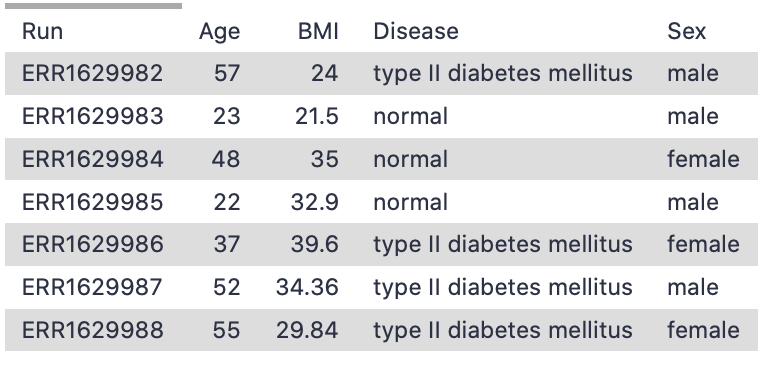Click BMI value 39.6
The image size is (770, 366).
pyautogui.click(x=315, y=244)
